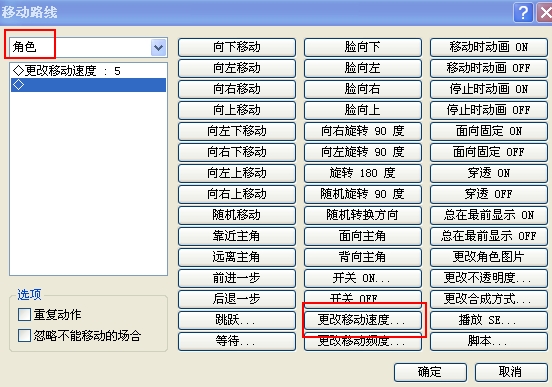Click the title bar help question mark
This screenshot has height=387, width=552.
(523, 13)
